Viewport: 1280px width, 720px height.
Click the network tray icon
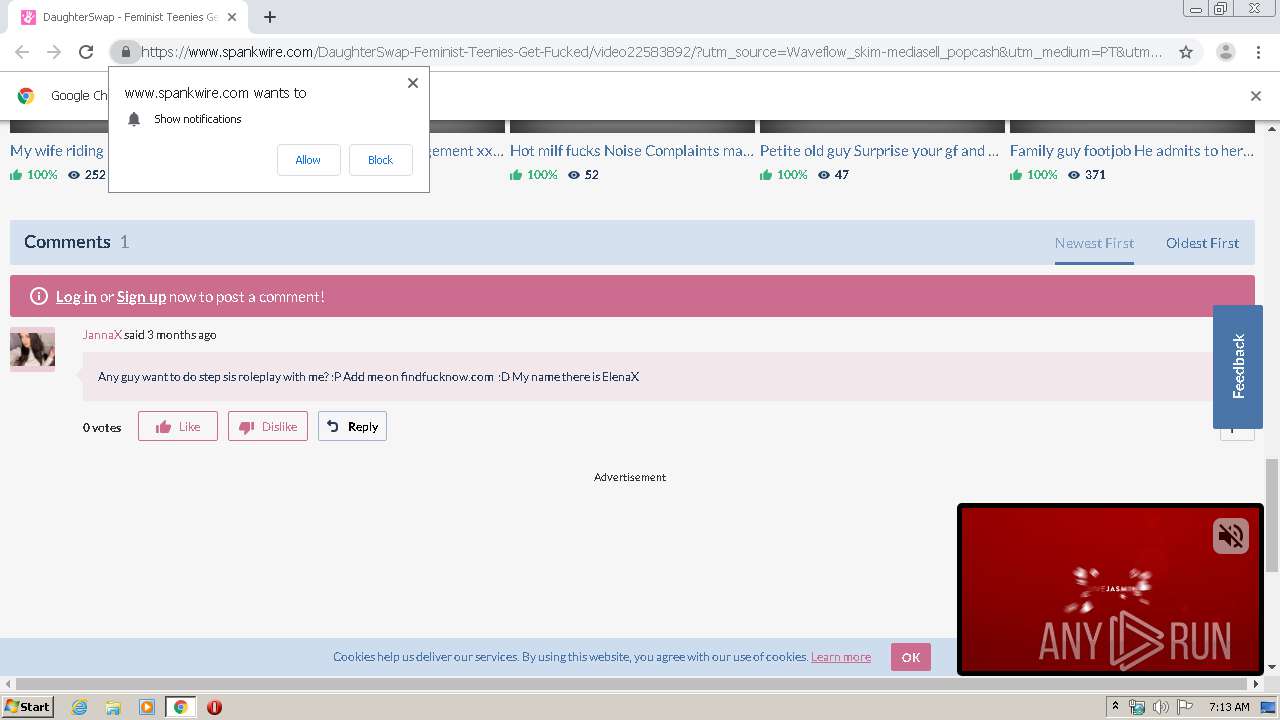[1138, 707]
